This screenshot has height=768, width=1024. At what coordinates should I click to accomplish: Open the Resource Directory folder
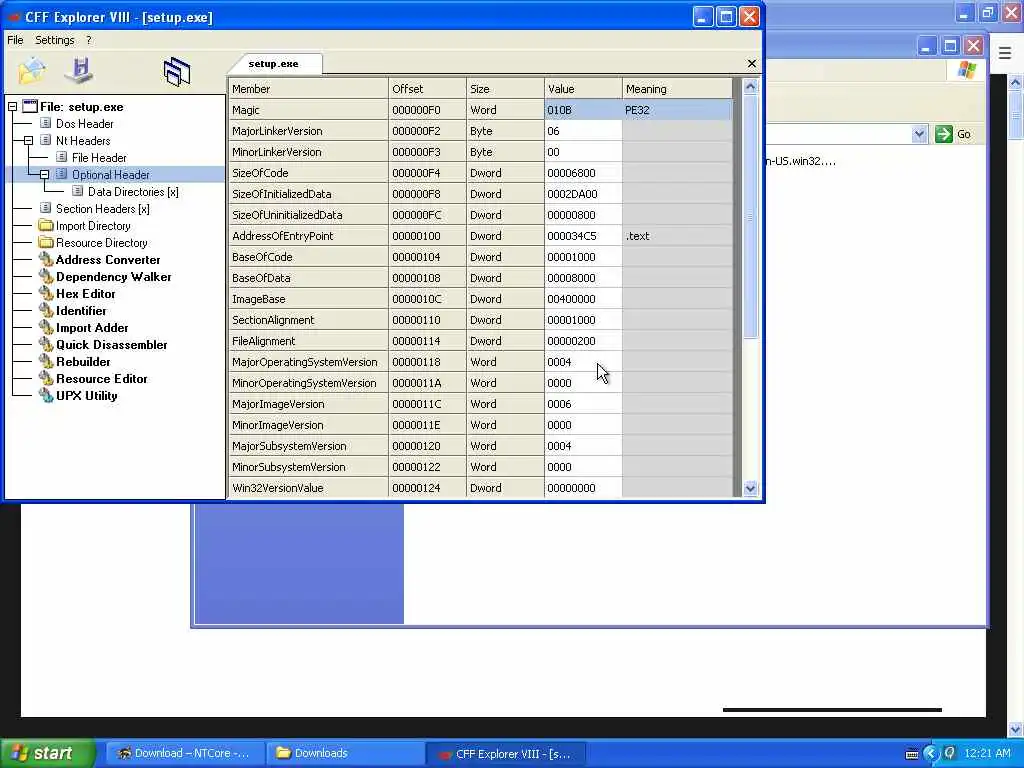(x=101, y=243)
